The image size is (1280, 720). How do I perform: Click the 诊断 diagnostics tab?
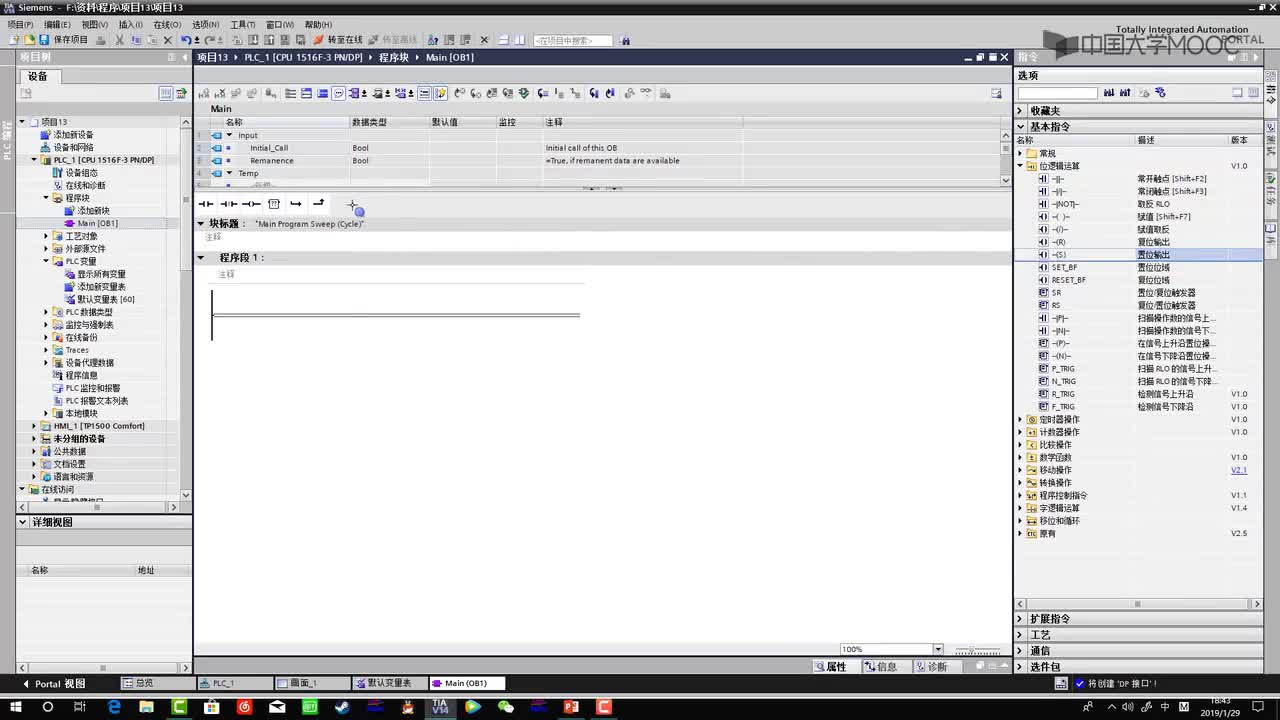click(x=932, y=667)
